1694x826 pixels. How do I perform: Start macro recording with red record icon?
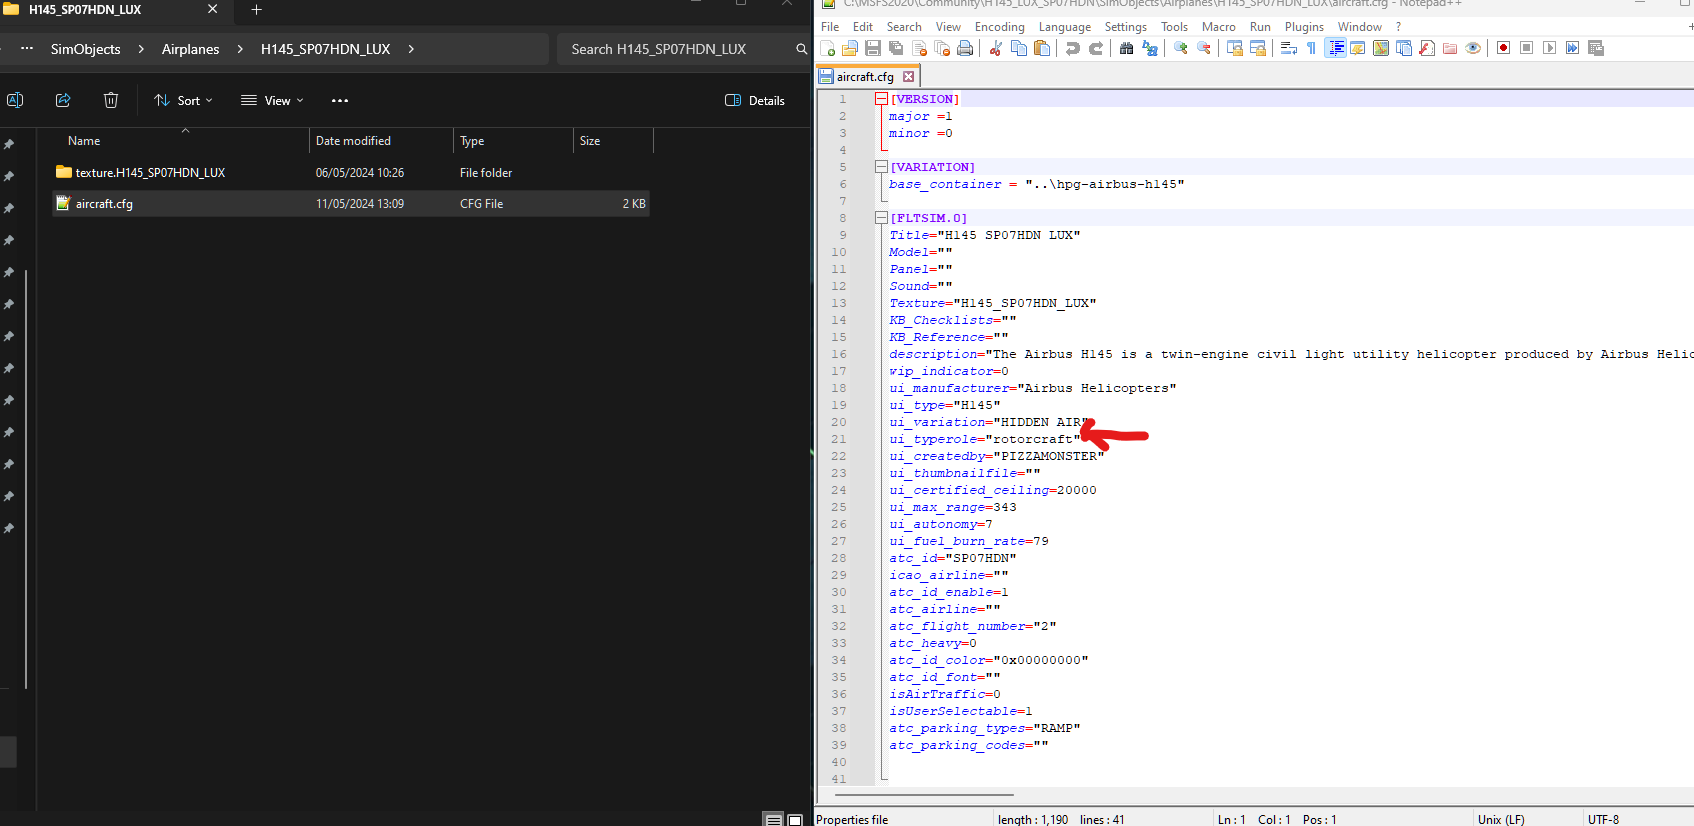(1503, 48)
